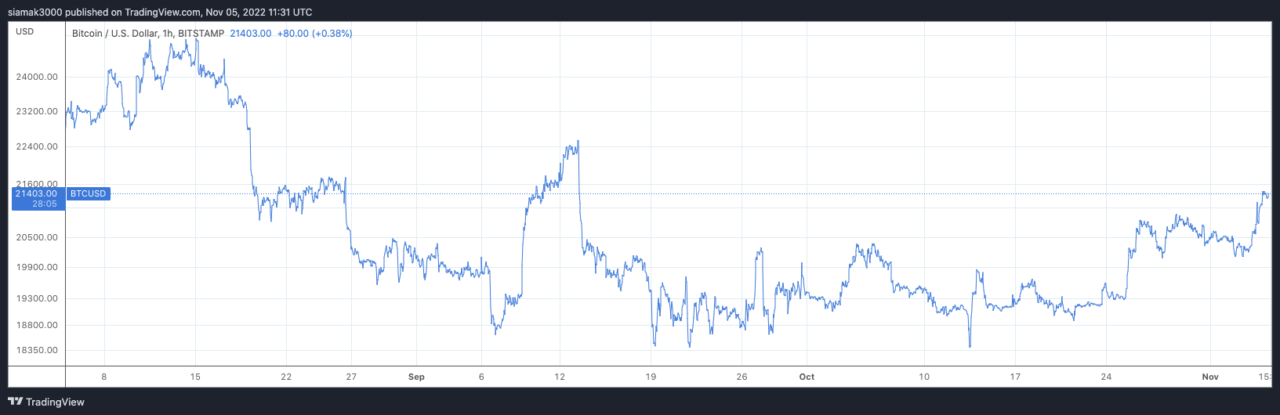
Task: Click the 19300.00 price axis label
Action: point(38,298)
